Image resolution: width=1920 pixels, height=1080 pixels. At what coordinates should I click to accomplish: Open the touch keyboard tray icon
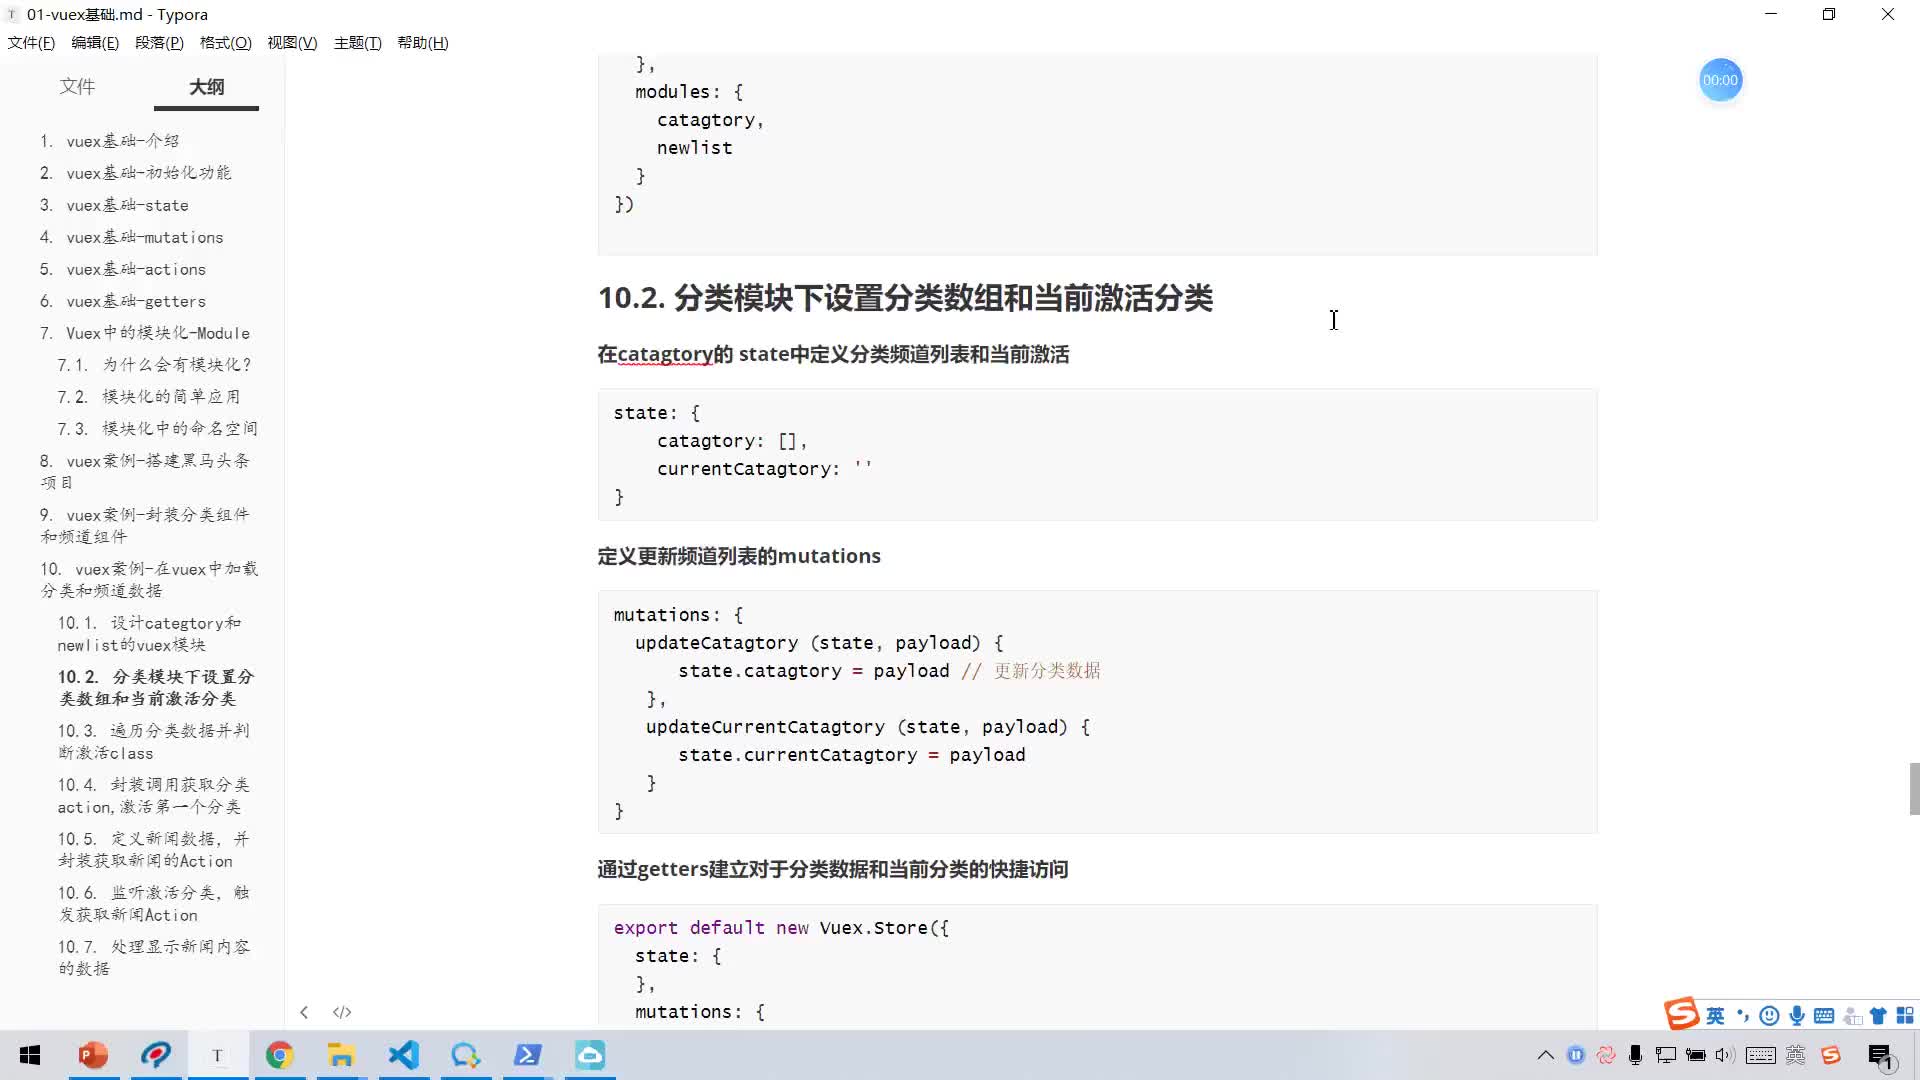[1761, 1055]
